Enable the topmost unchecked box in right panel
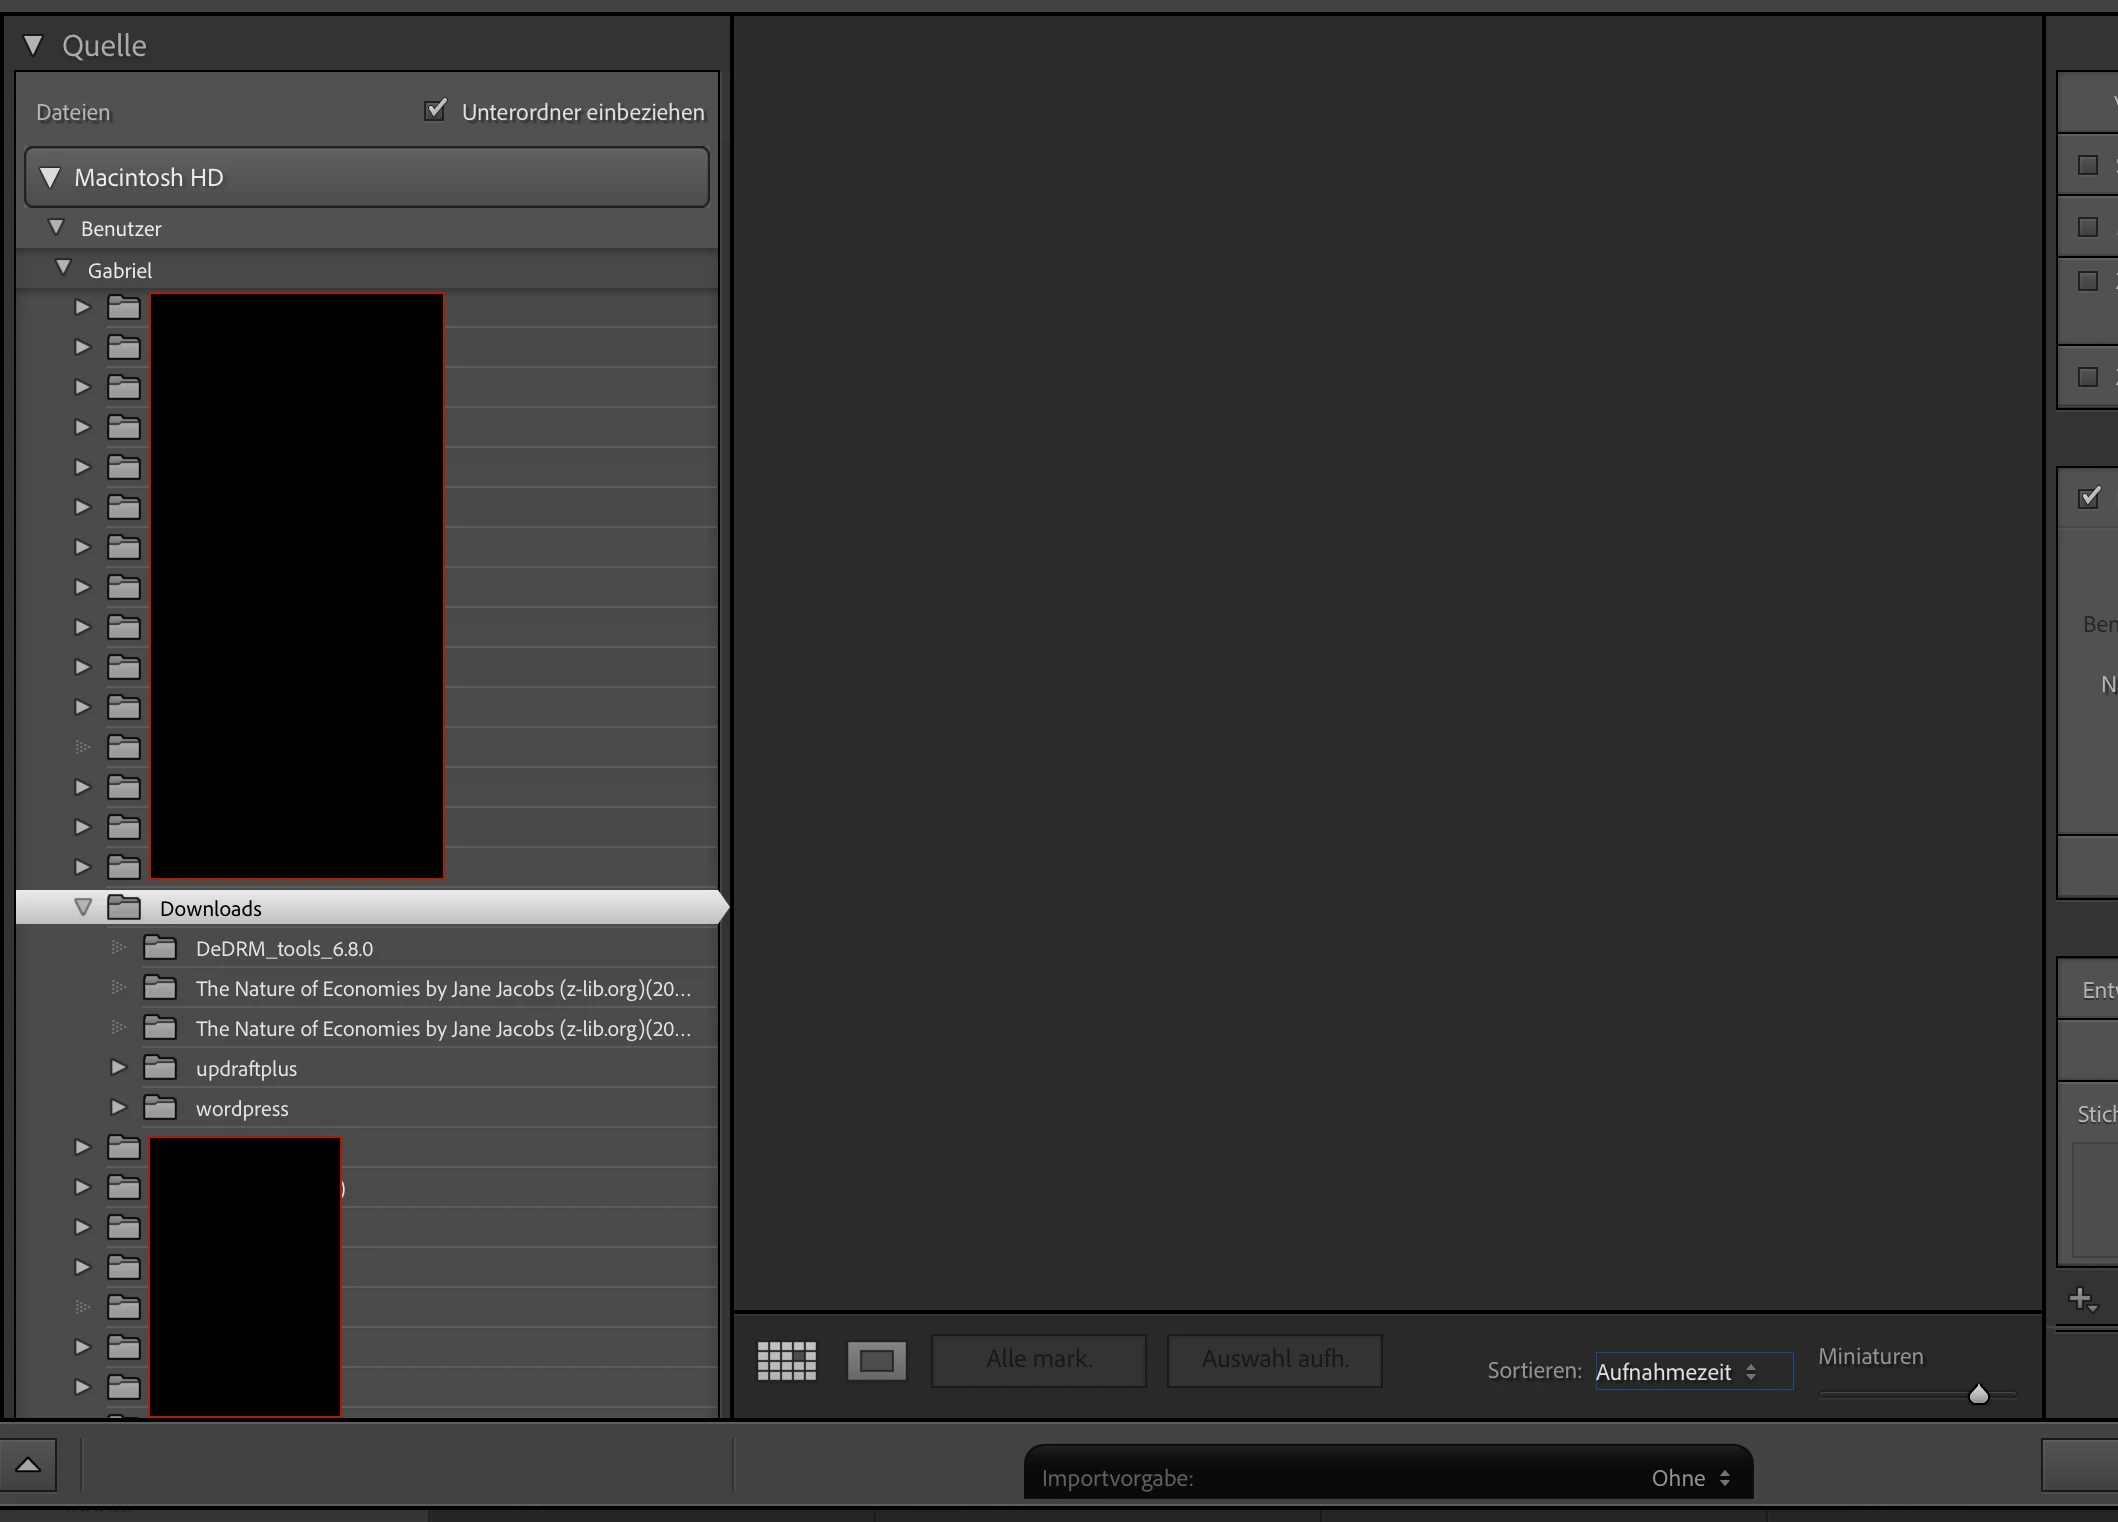The width and height of the screenshot is (2118, 1522). tap(2088, 165)
